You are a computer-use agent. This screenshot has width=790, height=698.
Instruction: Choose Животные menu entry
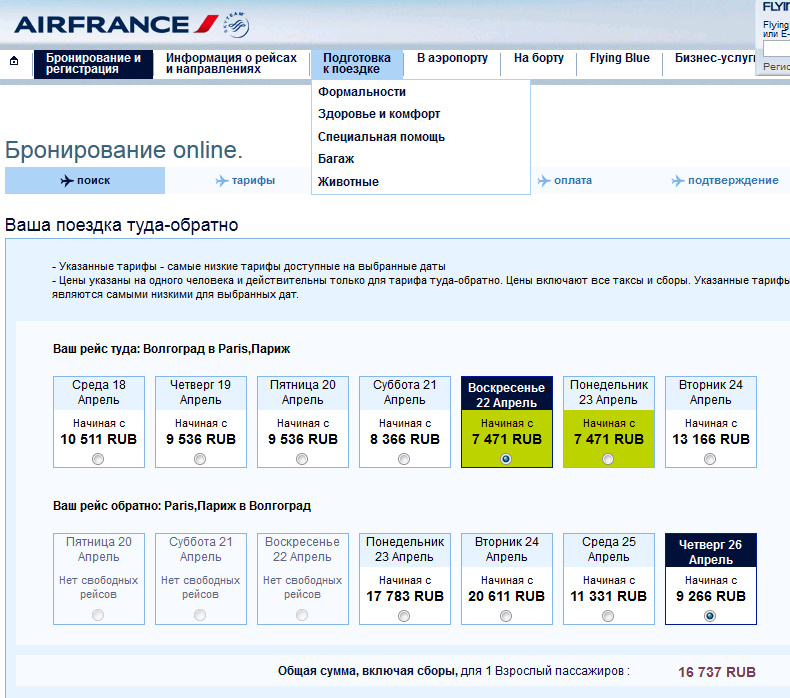(x=348, y=181)
